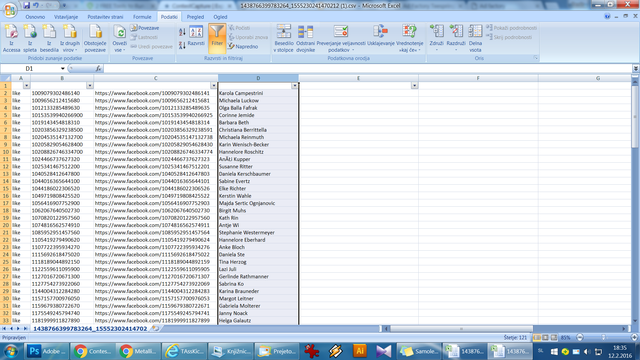Click the select-all corner of the grid
This screenshot has height=360, width=640.
(x=6, y=78)
